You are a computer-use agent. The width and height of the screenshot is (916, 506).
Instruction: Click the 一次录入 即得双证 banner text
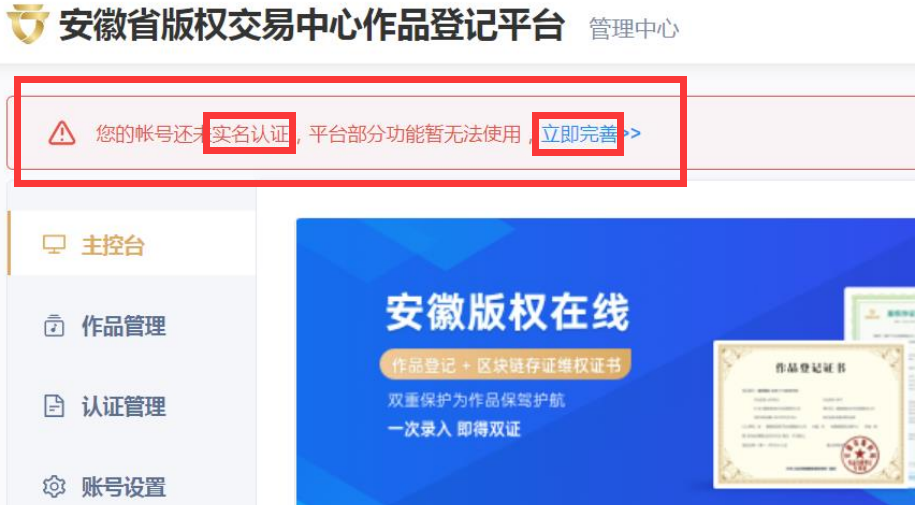coord(454,429)
